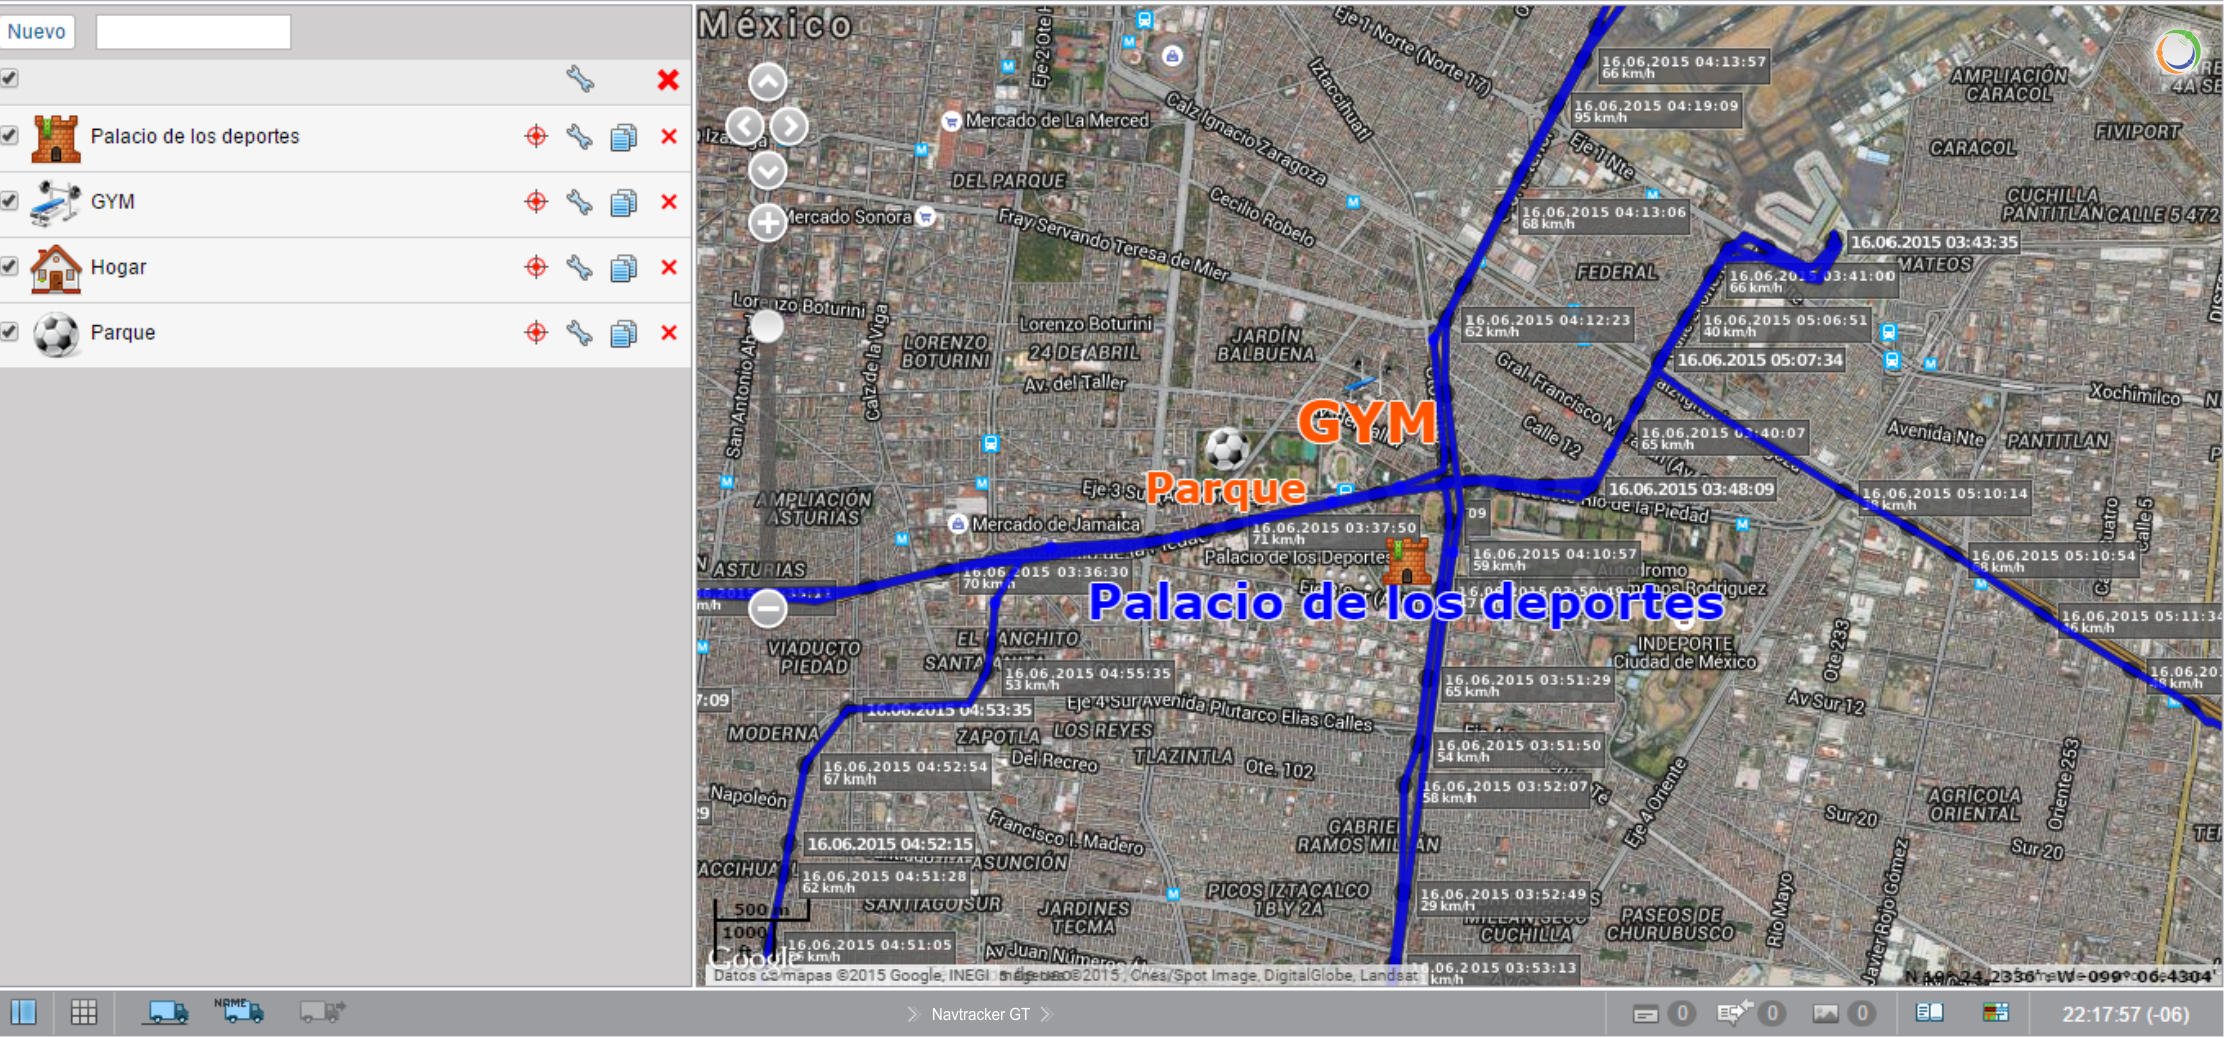Click the zoom out minus map button
The height and width of the screenshot is (1038, 2226).
pos(768,608)
